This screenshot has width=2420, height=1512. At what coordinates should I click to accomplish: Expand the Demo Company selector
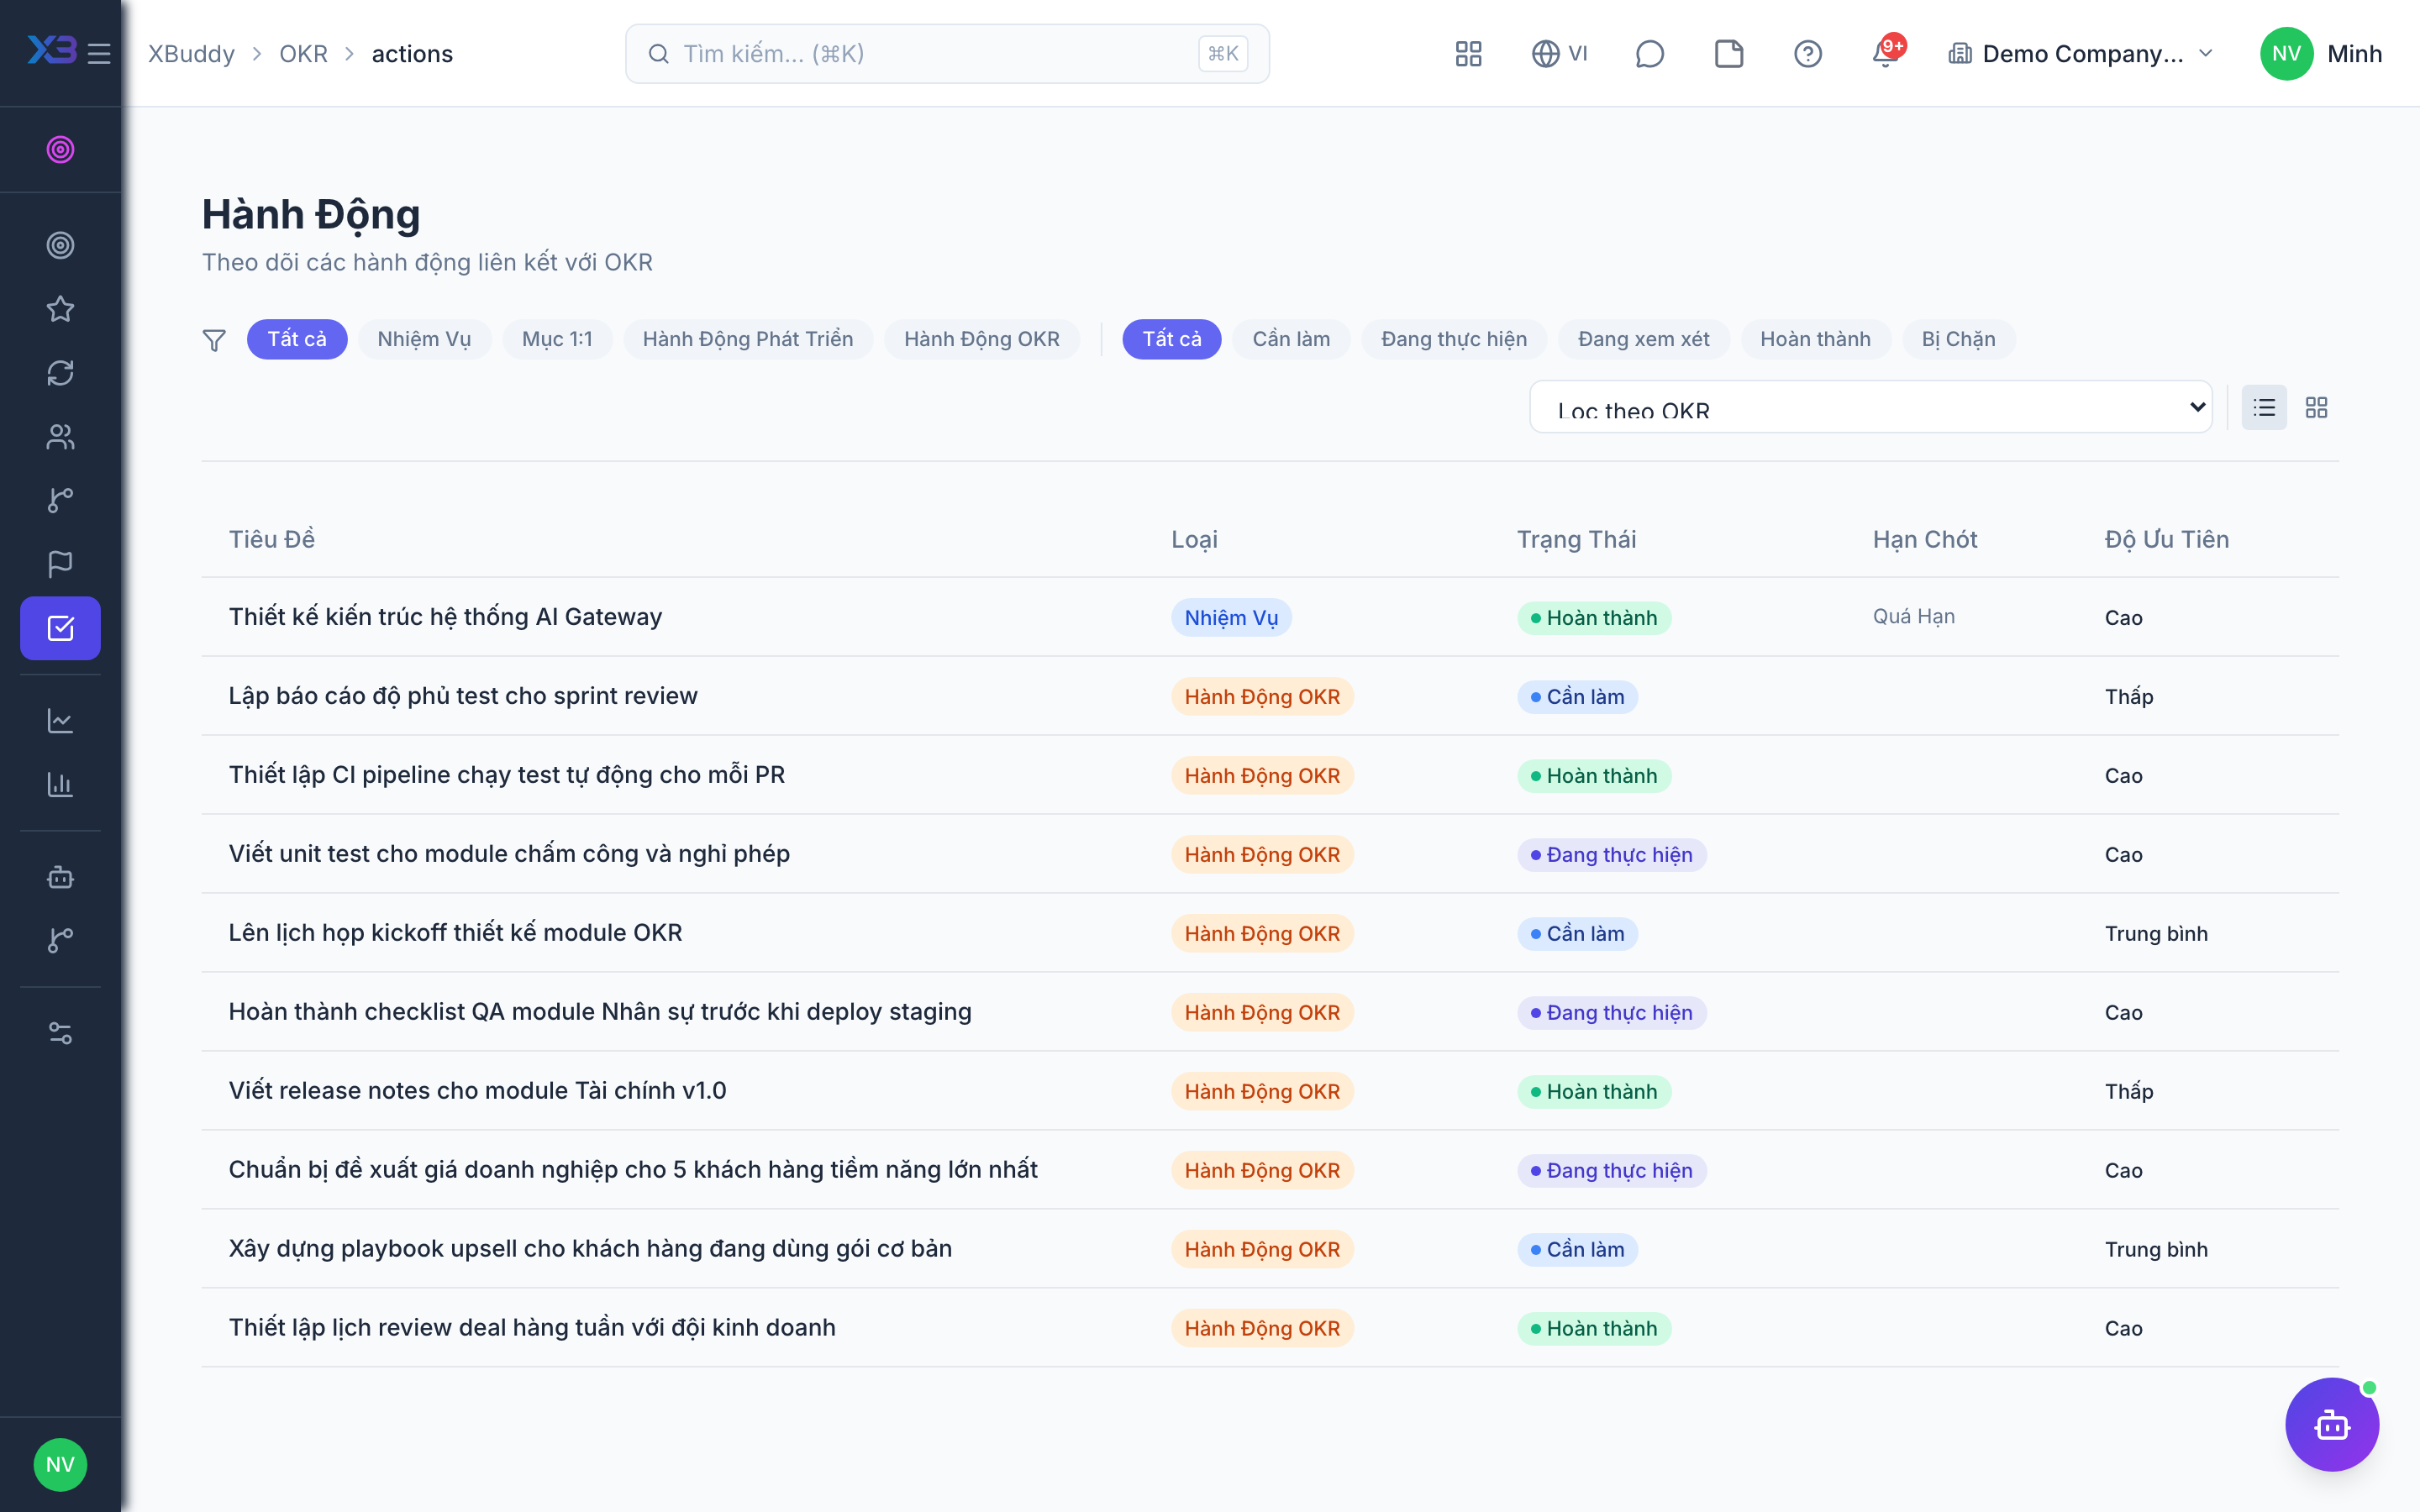click(x=2081, y=54)
